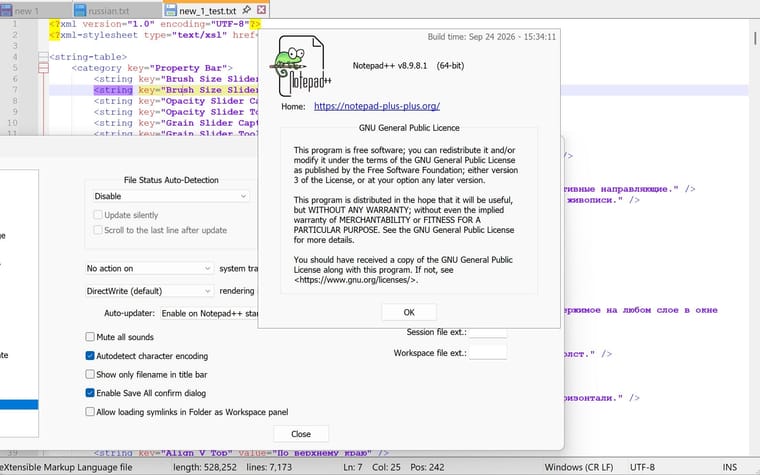Click the vertical scrollbar thumb in the editor
Viewport: 760px width, 475px height.
pos(755,38)
